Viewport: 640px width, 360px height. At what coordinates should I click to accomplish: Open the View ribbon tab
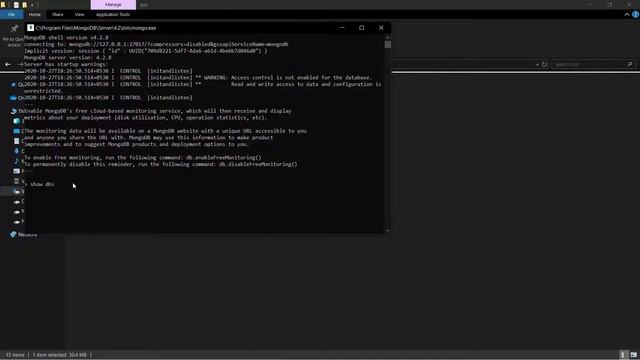(79, 14)
